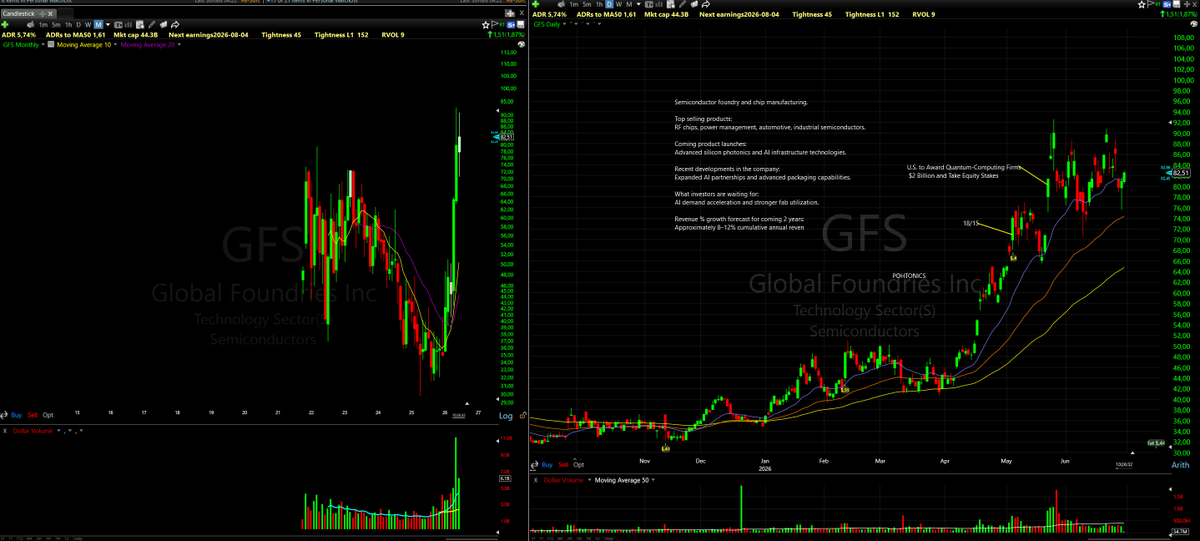Click share arrow icon on left chart
The image size is (1200, 541).
coord(175,24)
